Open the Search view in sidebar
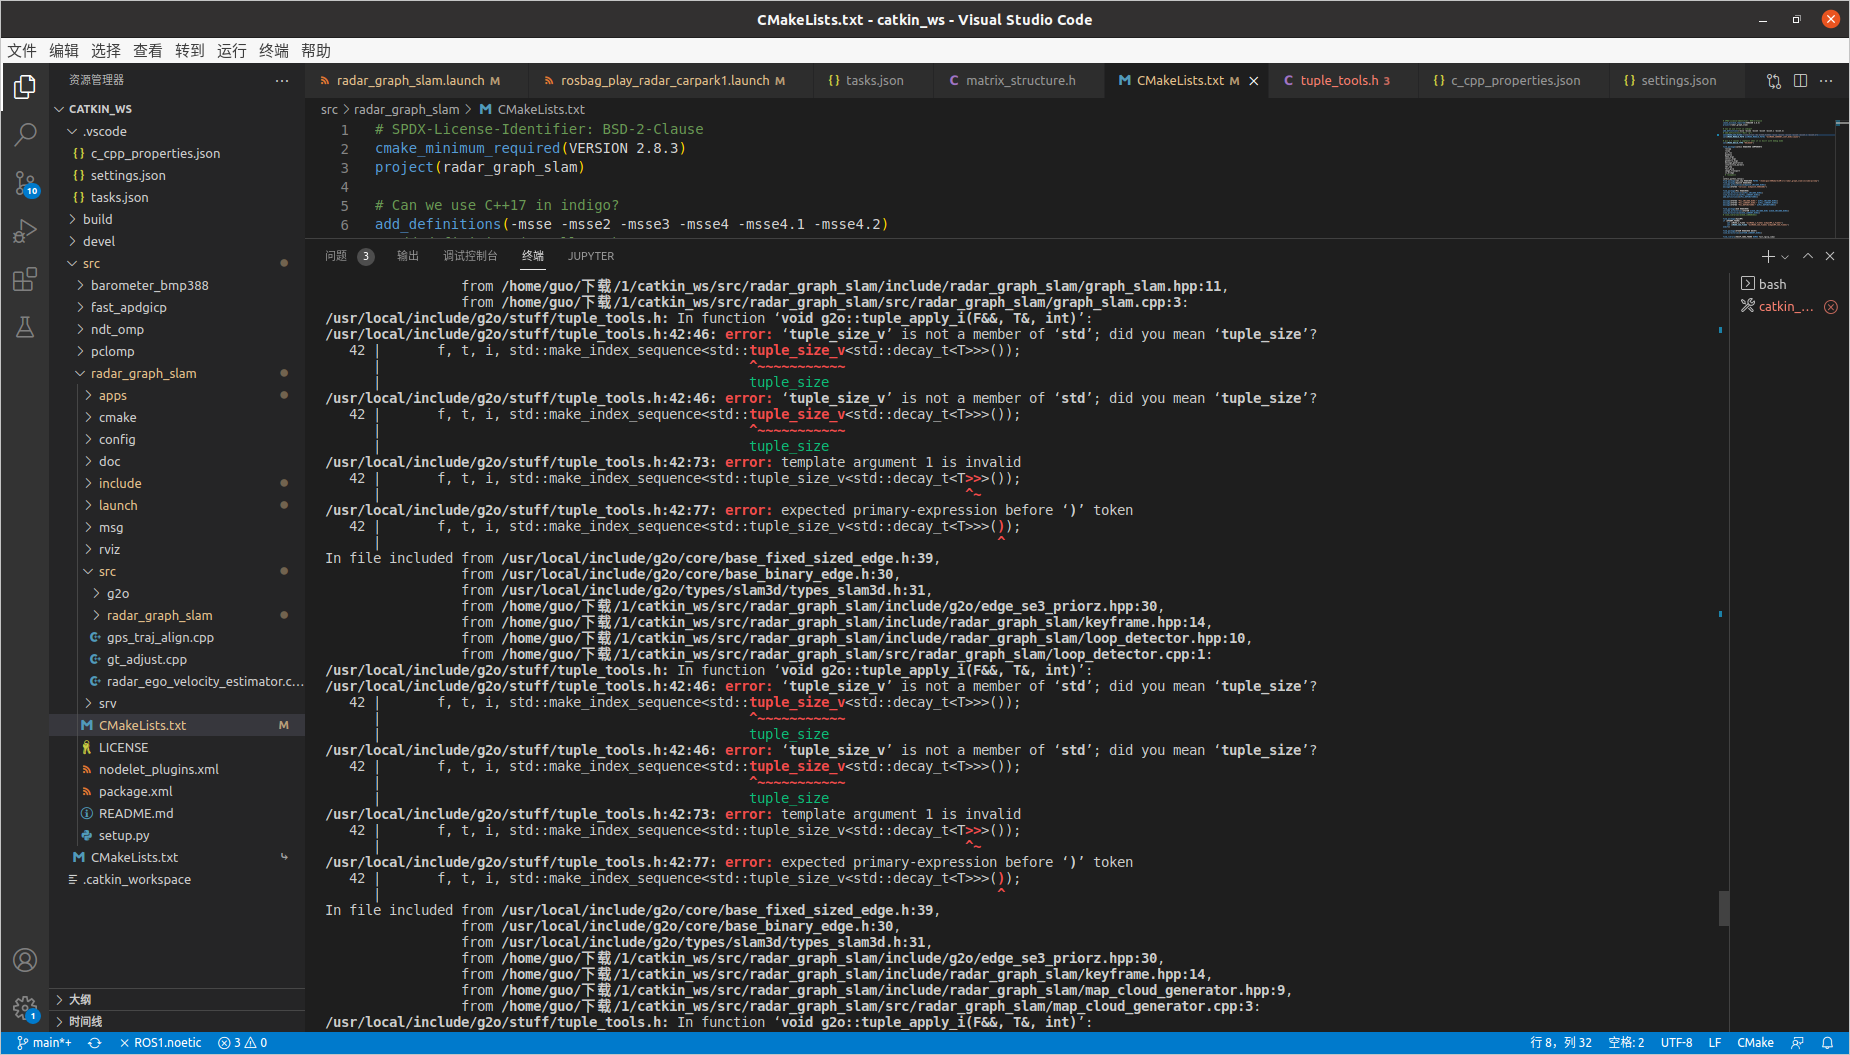 pos(25,134)
